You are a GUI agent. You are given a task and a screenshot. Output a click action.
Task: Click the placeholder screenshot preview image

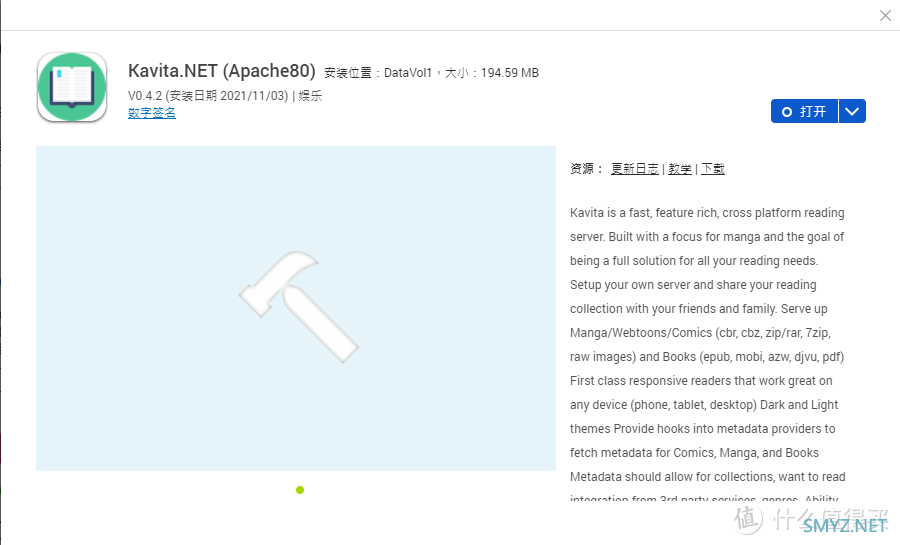click(x=296, y=309)
